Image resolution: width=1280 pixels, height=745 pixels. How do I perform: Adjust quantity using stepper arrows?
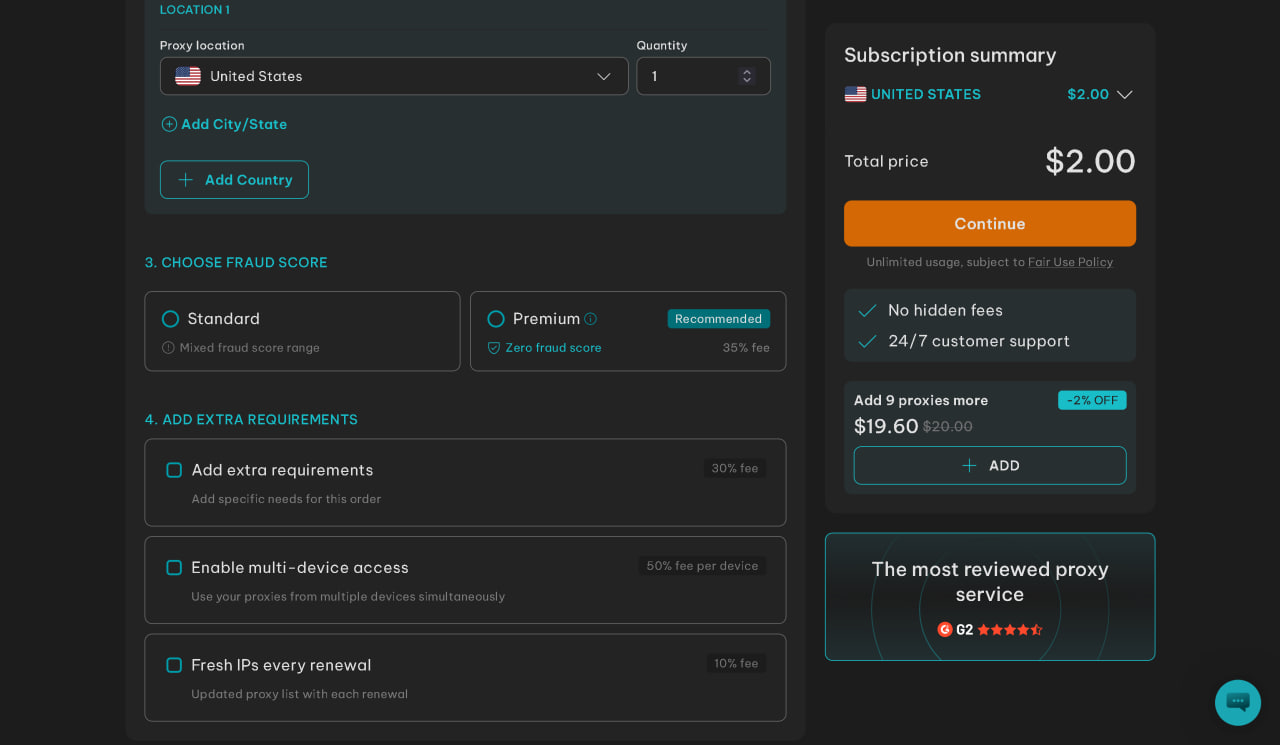pos(746,76)
